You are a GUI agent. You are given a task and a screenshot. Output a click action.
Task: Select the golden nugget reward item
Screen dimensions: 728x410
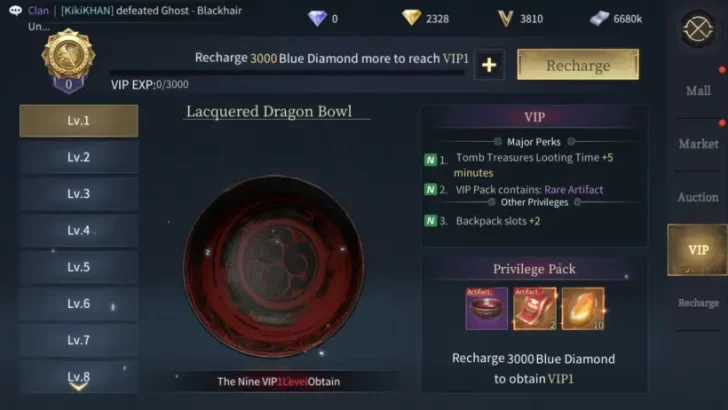coord(583,309)
